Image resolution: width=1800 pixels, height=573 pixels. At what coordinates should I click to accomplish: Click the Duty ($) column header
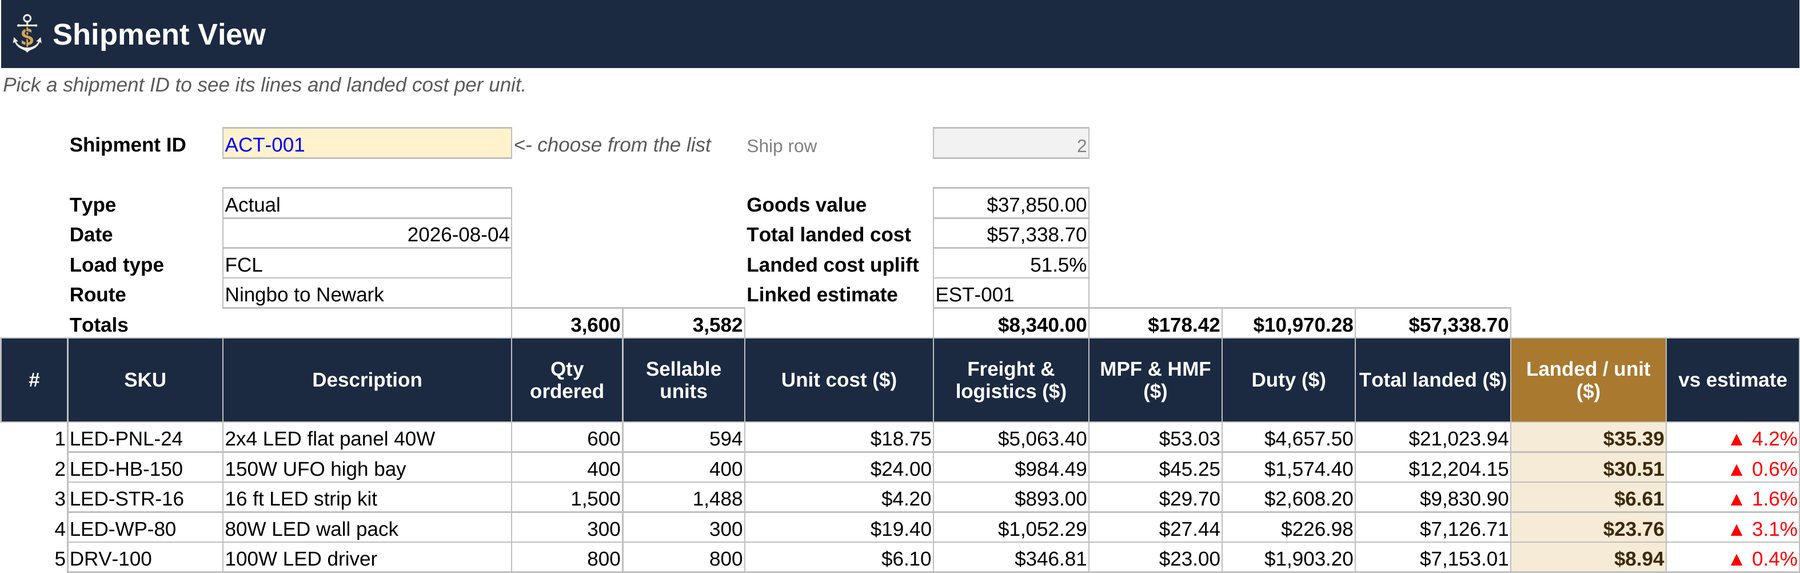pyautogui.click(x=1289, y=380)
